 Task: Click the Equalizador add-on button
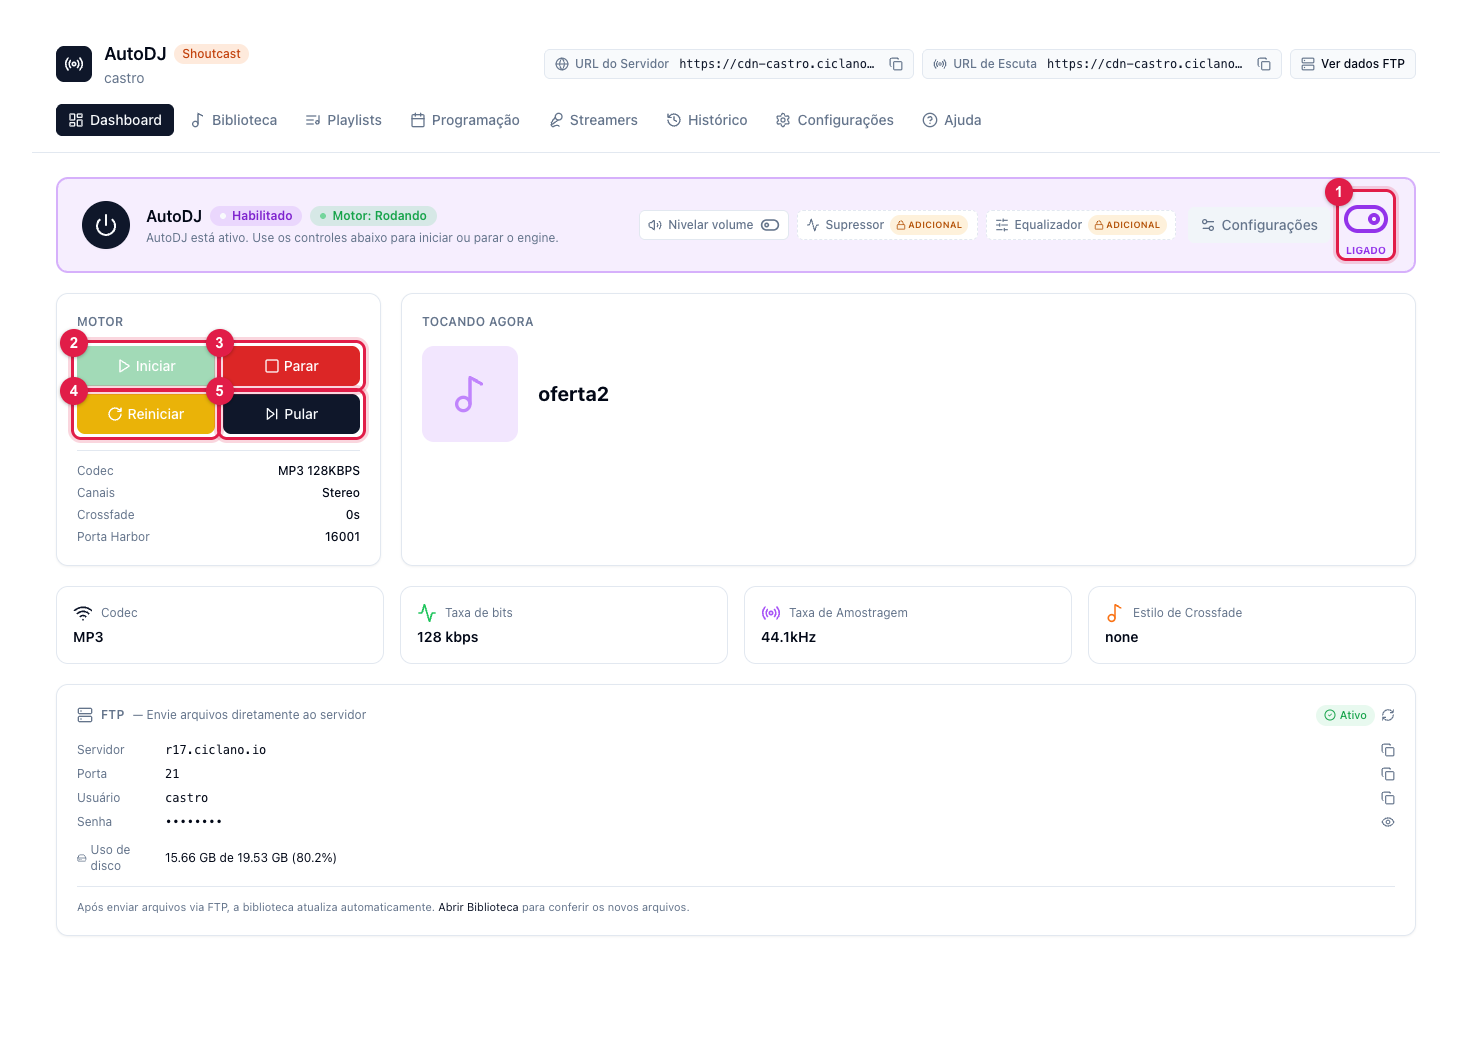(x=1080, y=225)
